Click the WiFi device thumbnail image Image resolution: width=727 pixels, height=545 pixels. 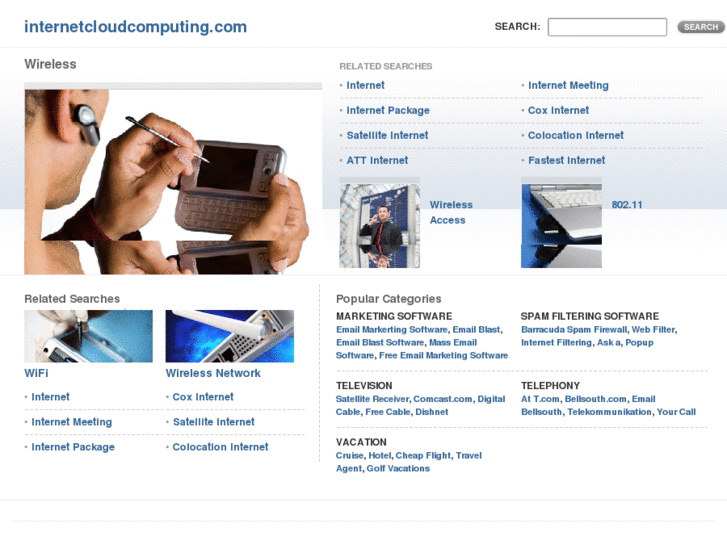click(x=88, y=336)
